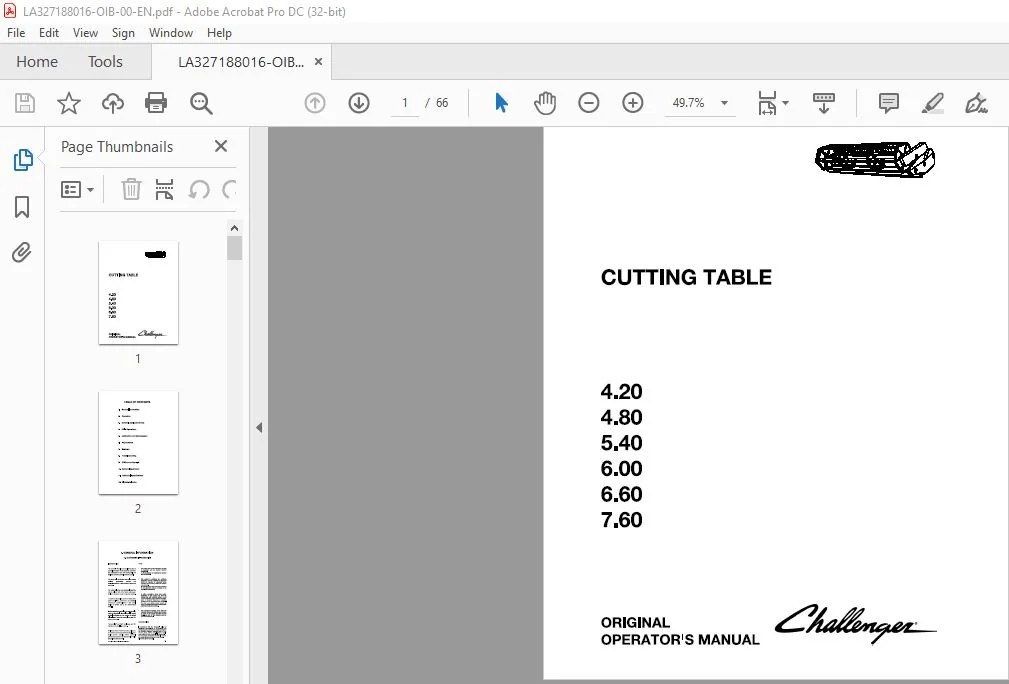Image resolution: width=1009 pixels, height=684 pixels.
Task: Click the page number input field
Action: [x=405, y=103]
